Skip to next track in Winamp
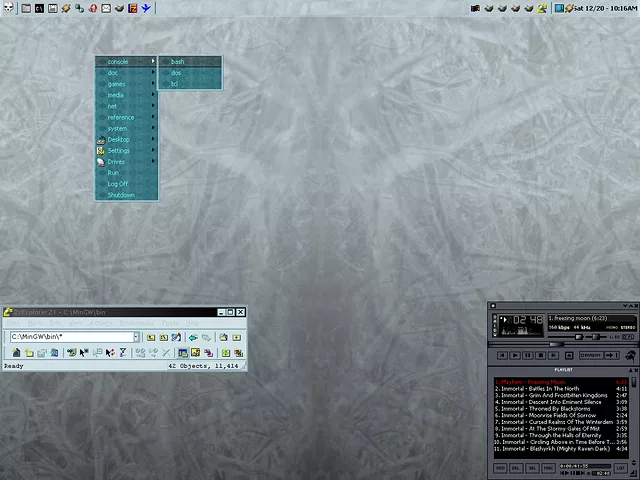Screen dimensions: 640x480 (554, 355)
